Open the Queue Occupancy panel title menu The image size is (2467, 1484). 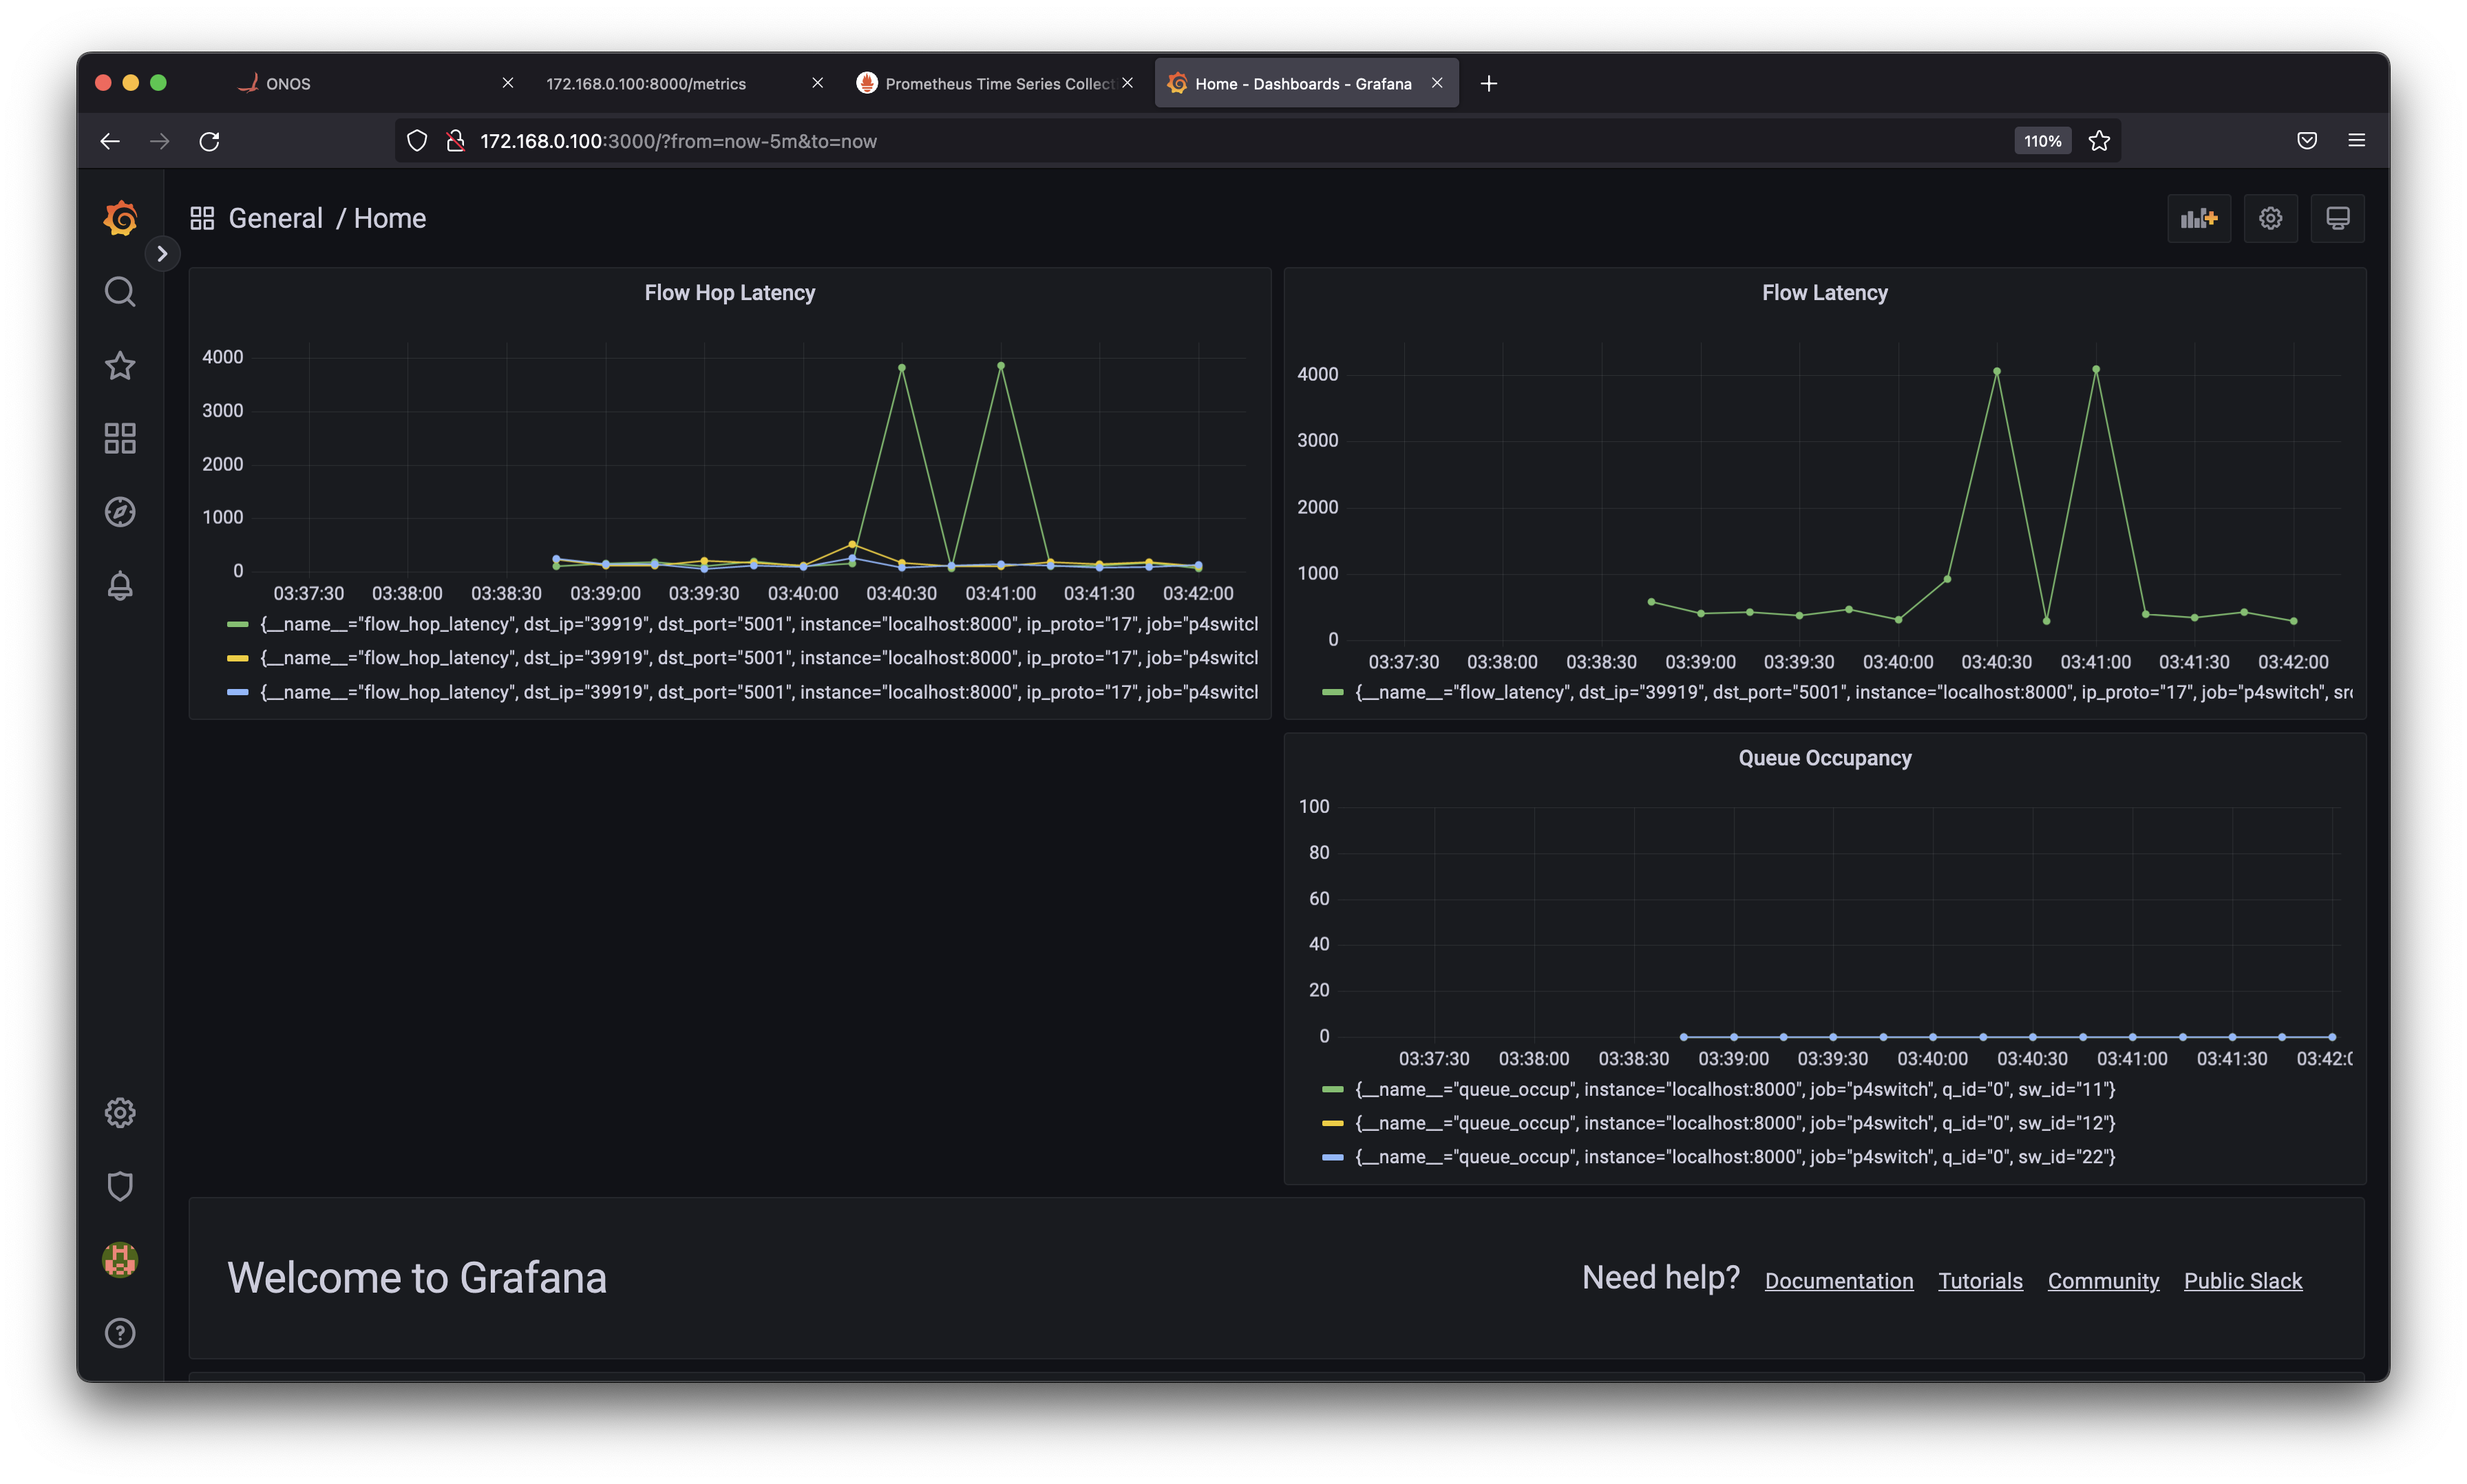[x=1824, y=758]
